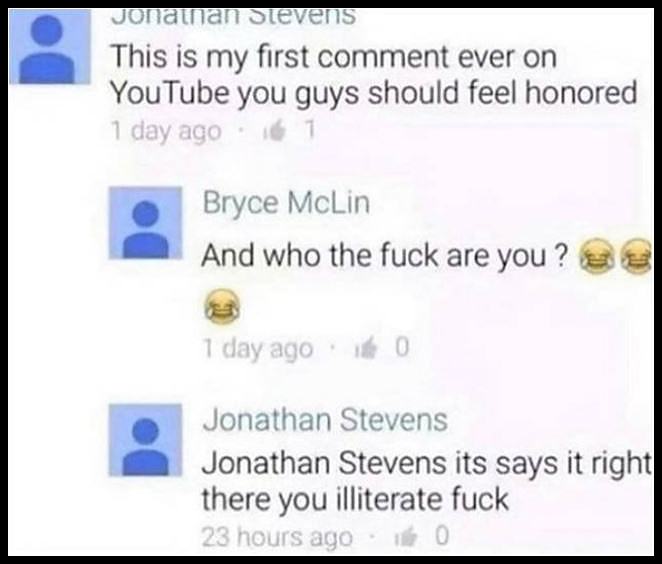Viewport: 662px width, 564px height.
Task: Like Jonathan Stevens' first comment with thumbs-up
Action: [274, 132]
